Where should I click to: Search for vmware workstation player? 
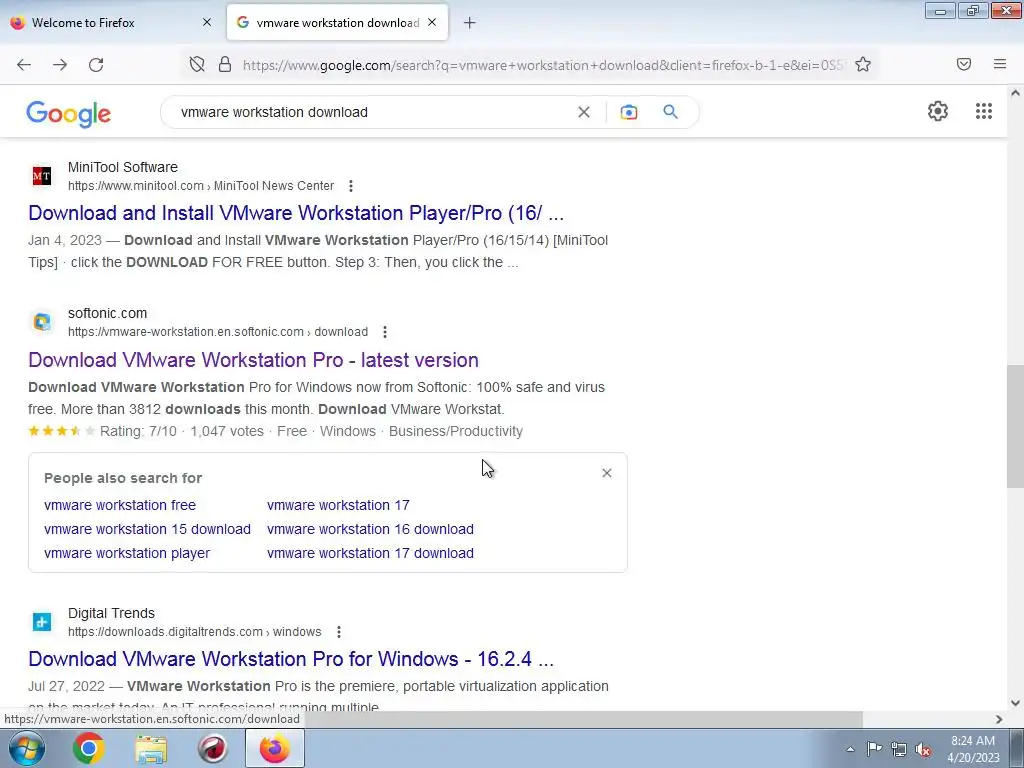tap(127, 553)
